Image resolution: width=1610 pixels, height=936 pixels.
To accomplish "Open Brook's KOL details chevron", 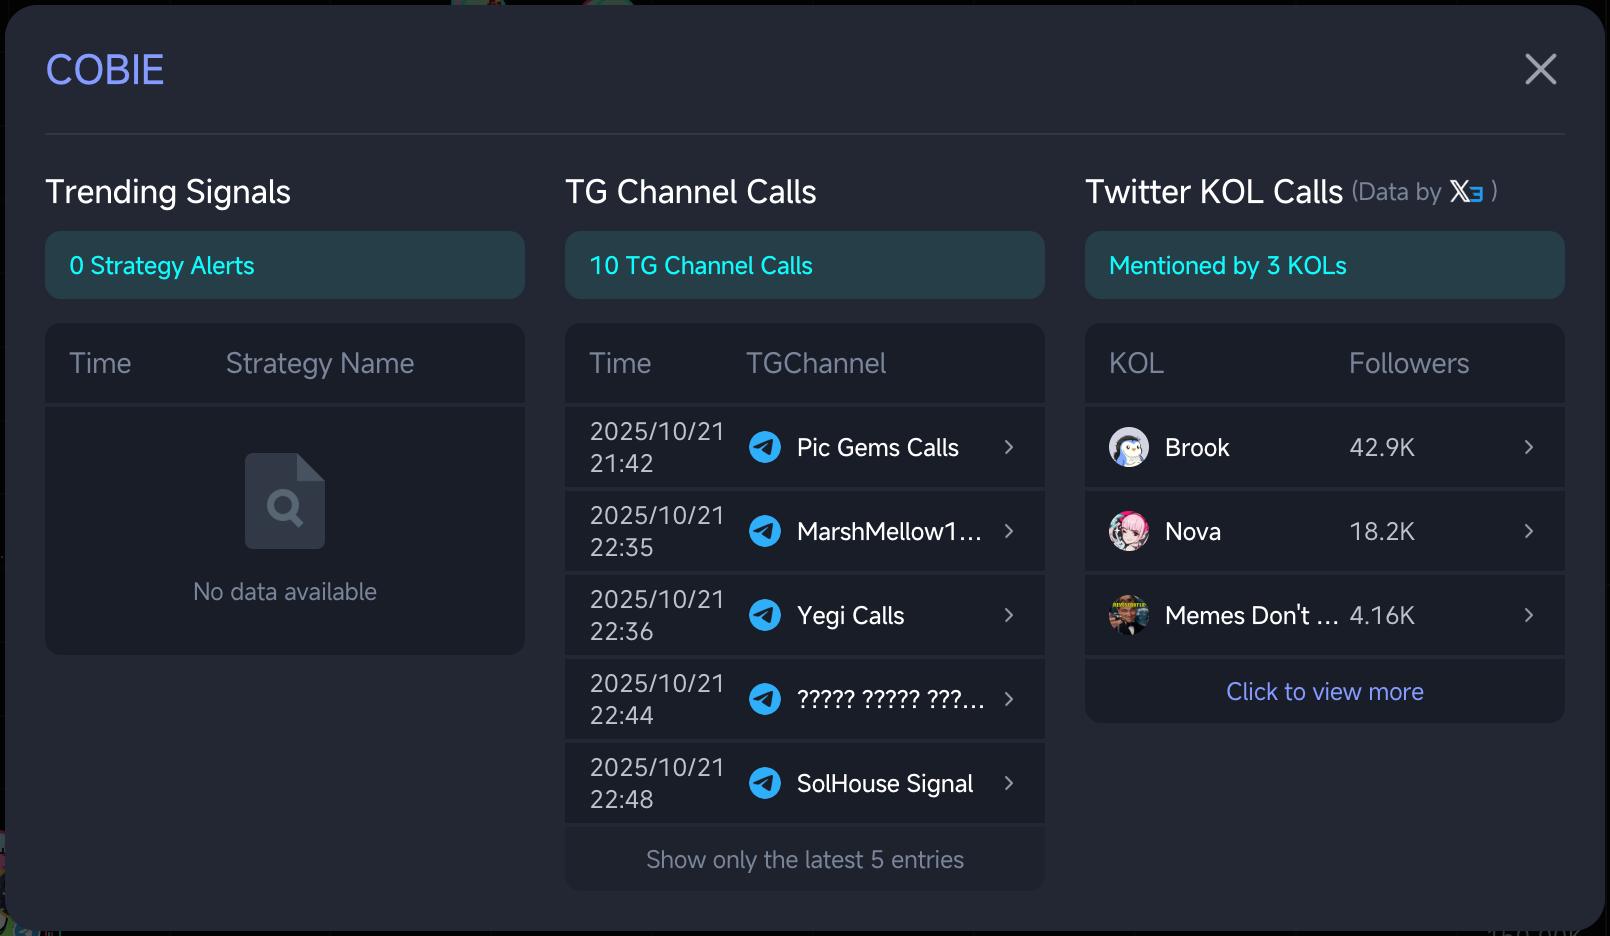I will pos(1529,447).
